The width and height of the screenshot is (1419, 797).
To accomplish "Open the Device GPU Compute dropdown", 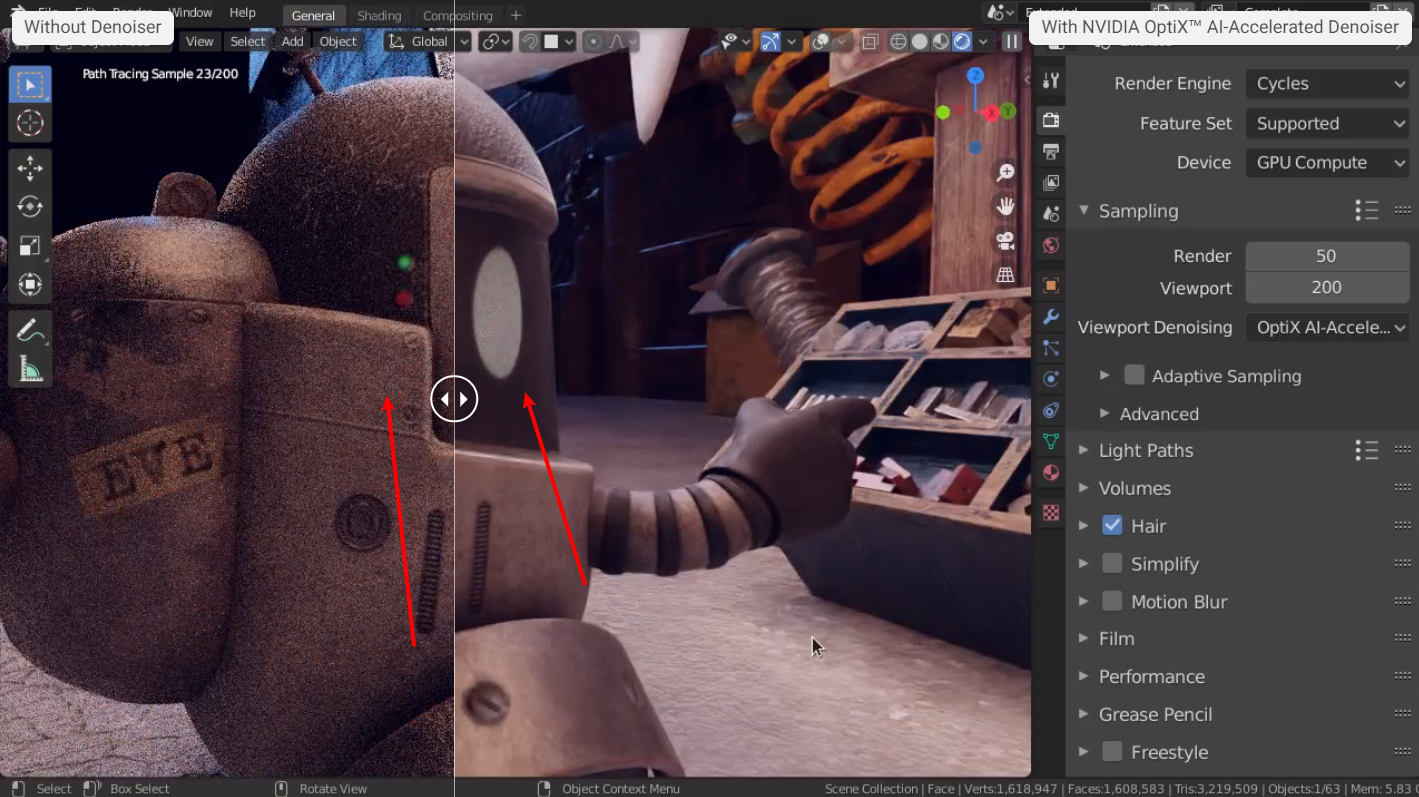I will pyautogui.click(x=1327, y=162).
